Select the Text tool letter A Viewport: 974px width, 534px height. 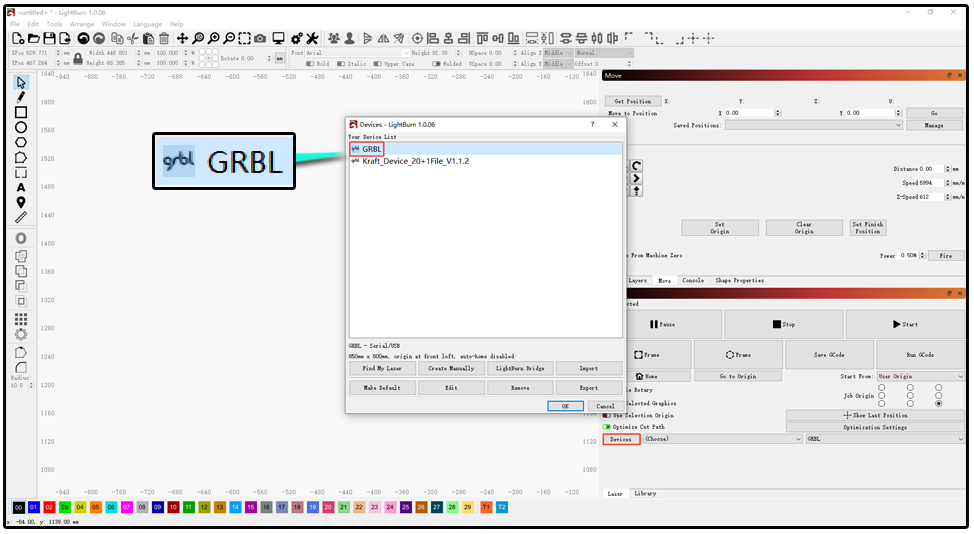click(x=21, y=188)
